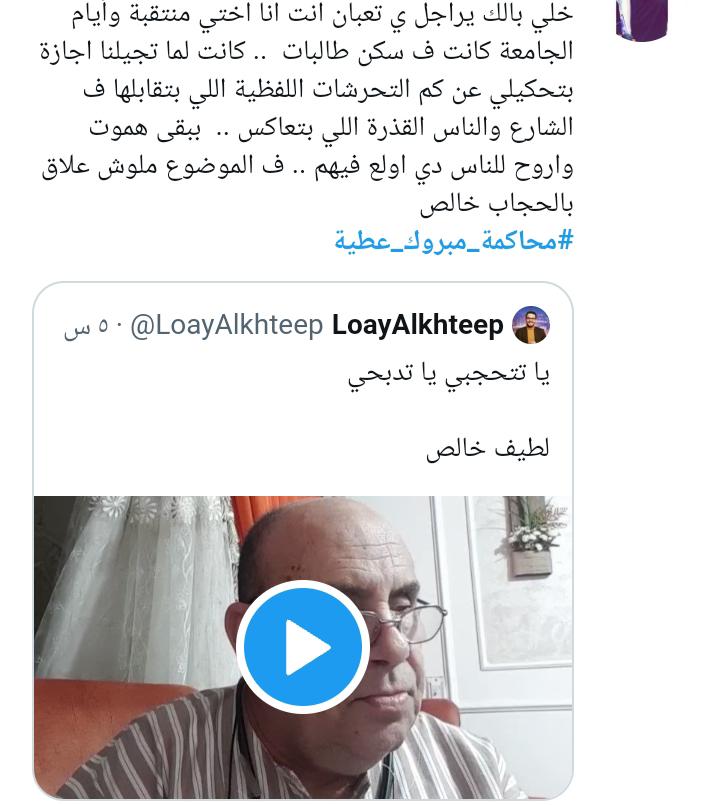Click the first tweet line starting خلي بالك
Image resolution: width=720 pixels, height=805 pixels.
pos(322,14)
